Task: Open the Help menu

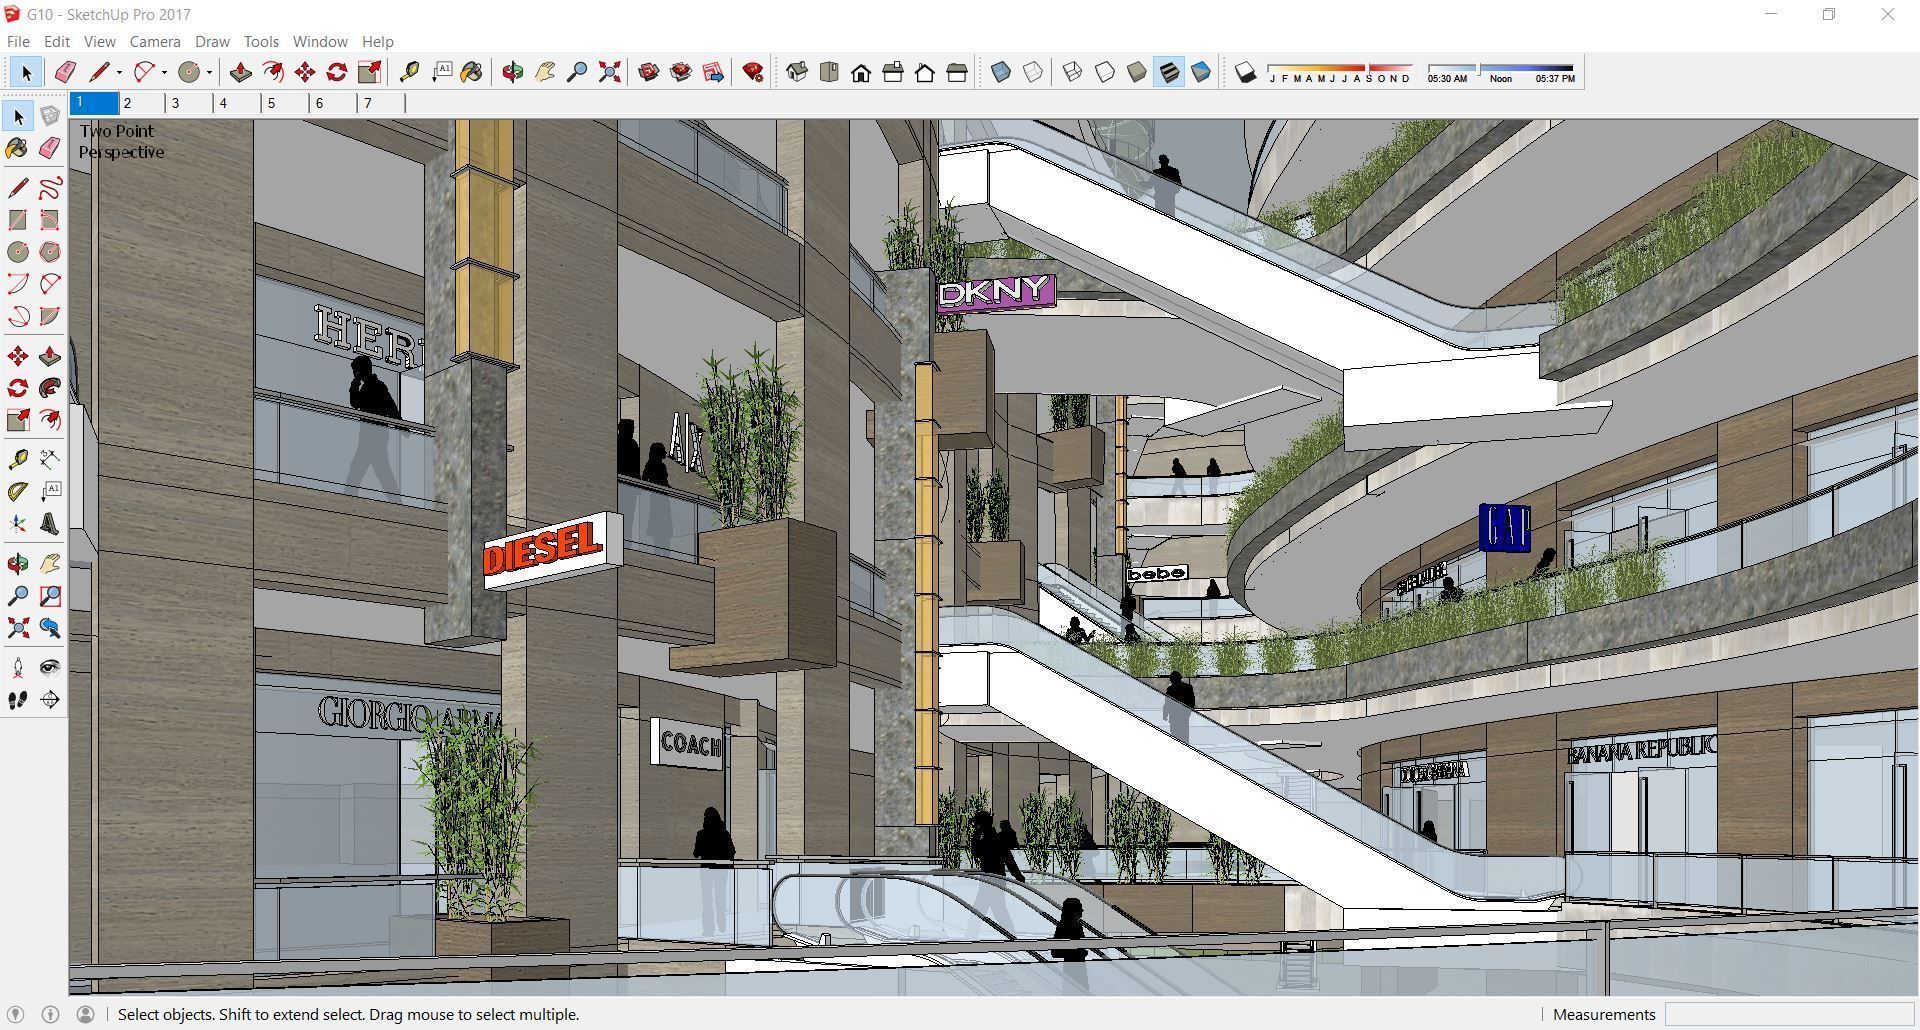Action: 377,41
